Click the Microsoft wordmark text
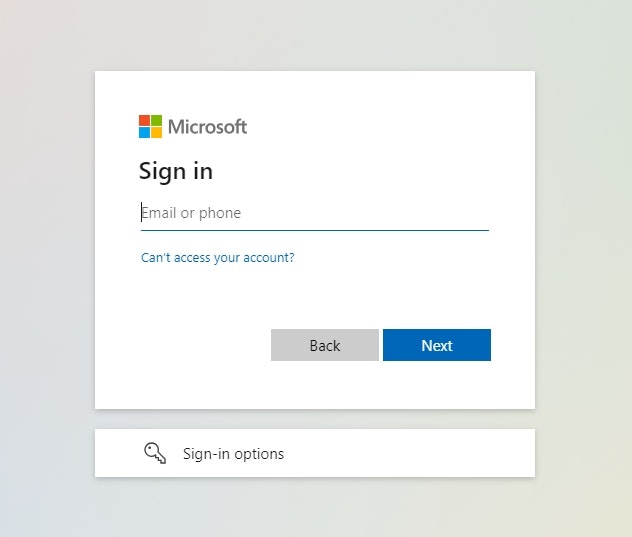 point(207,127)
